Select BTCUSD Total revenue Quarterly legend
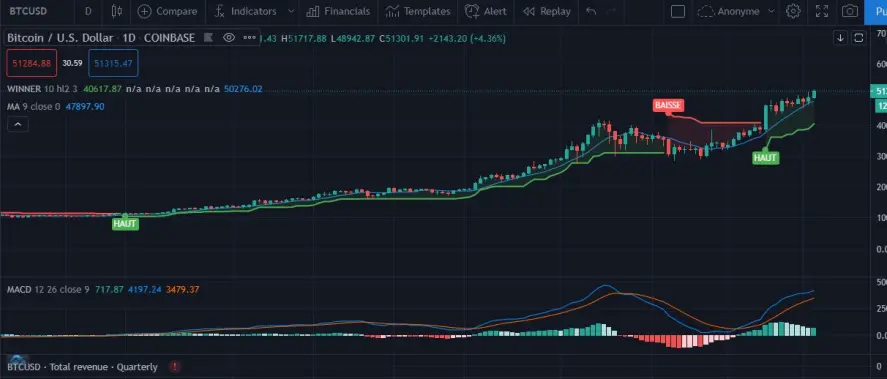 click(83, 367)
